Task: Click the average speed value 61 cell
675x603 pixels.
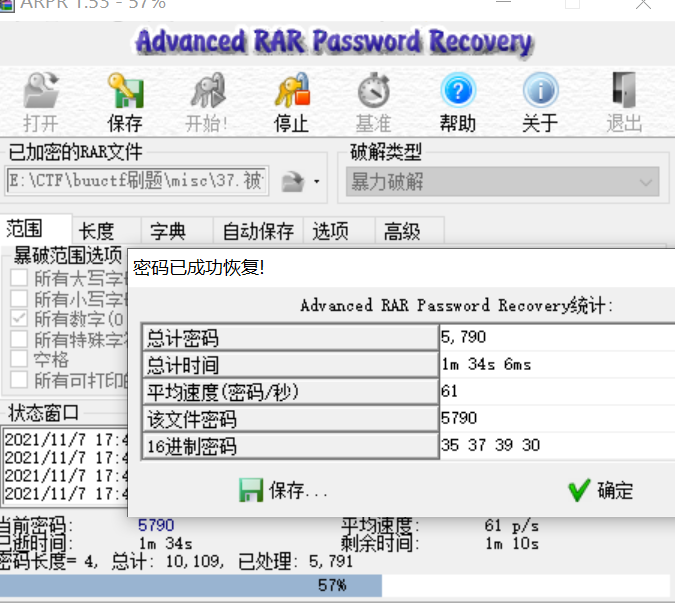Action: pyautogui.click(x=557, y=391)
